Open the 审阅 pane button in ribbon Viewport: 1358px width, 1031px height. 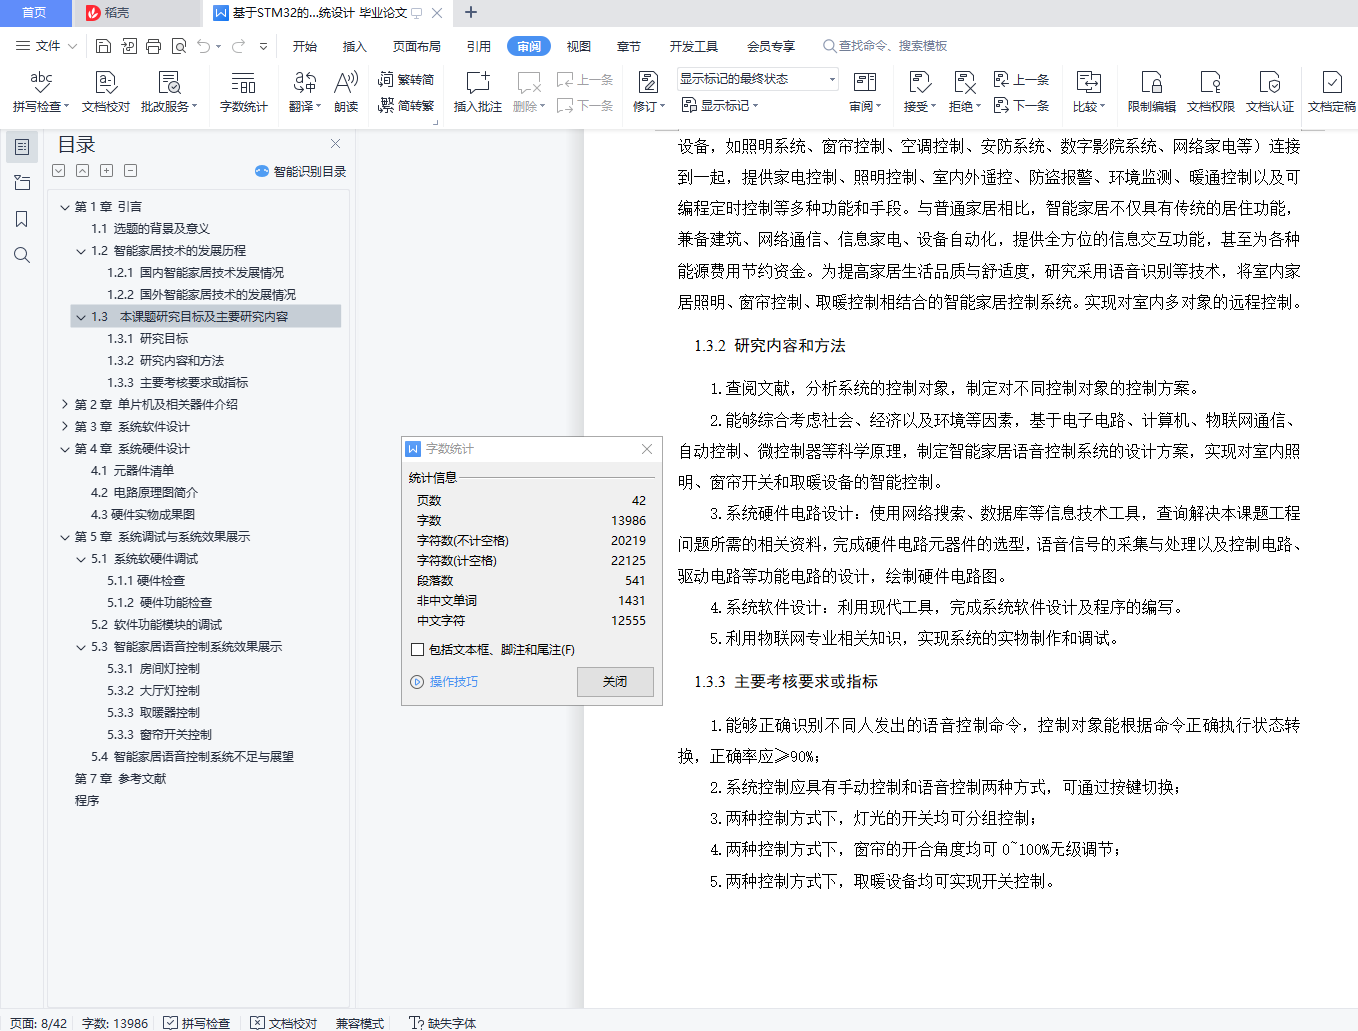click(865, 91)
